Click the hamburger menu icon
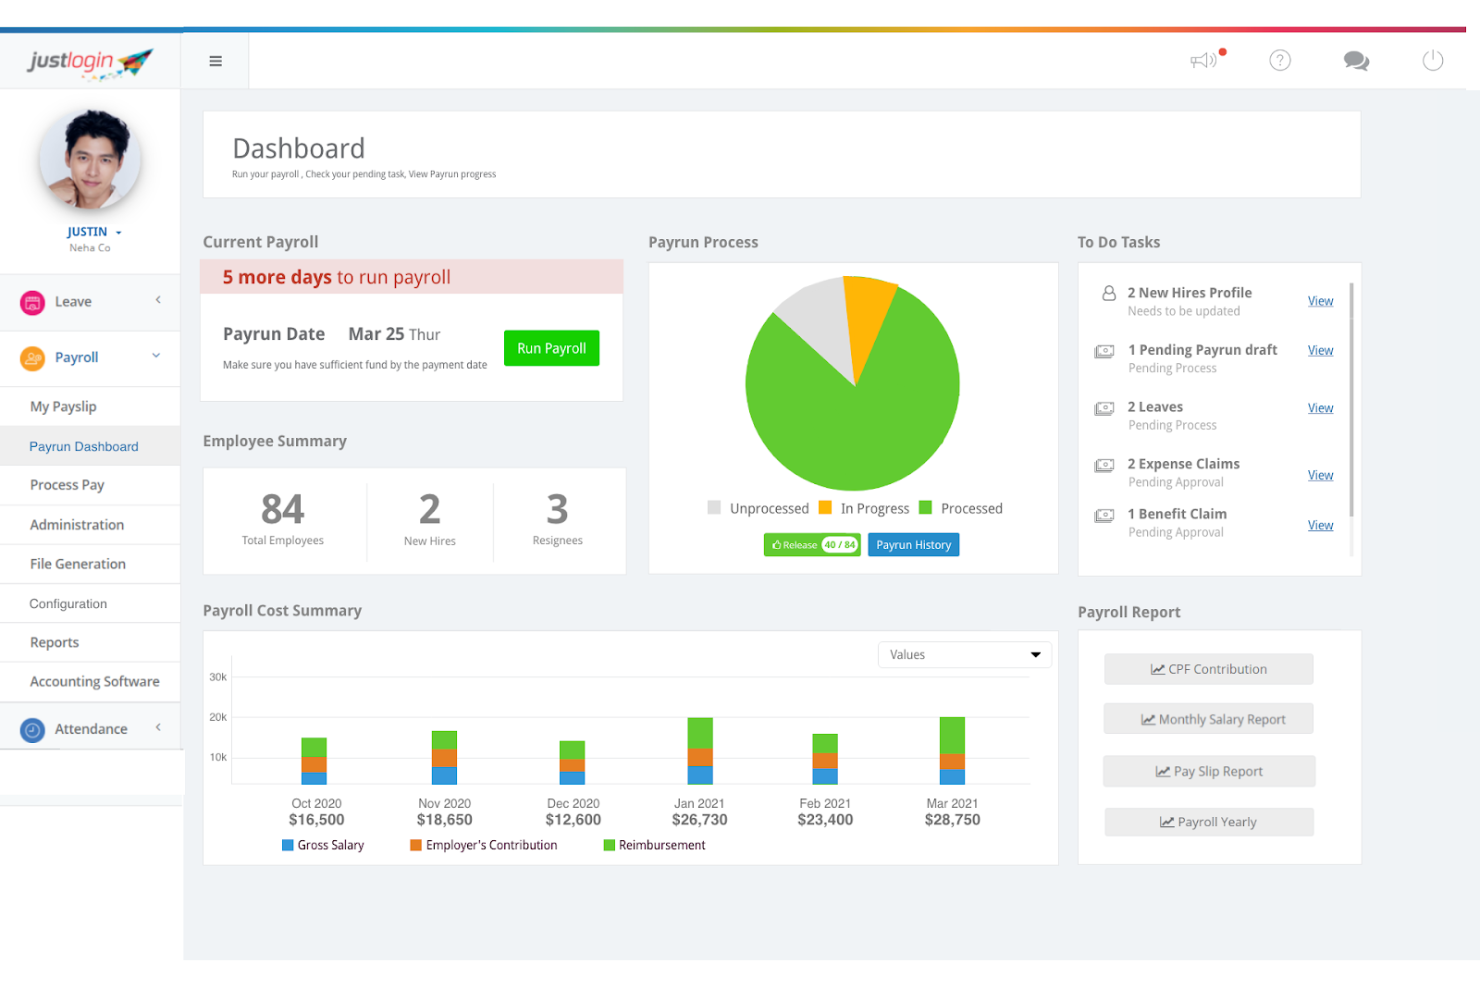 click(x=215, y=61)
